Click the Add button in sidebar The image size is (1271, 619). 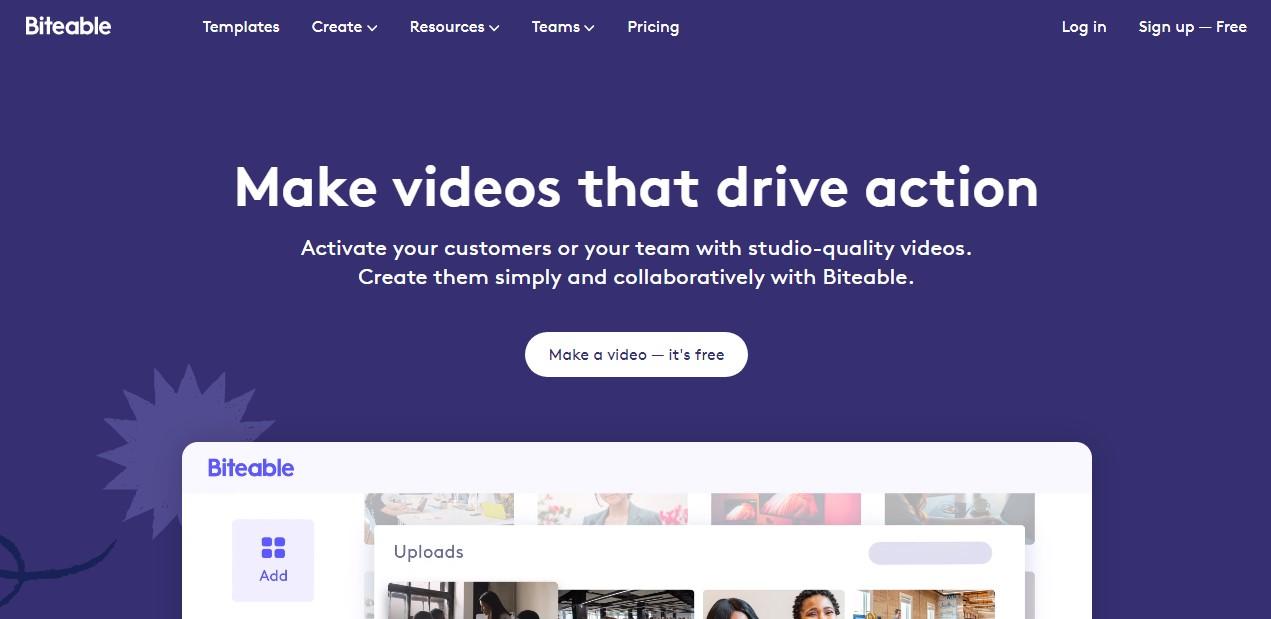pyautogui.click(x=273, y=560)
